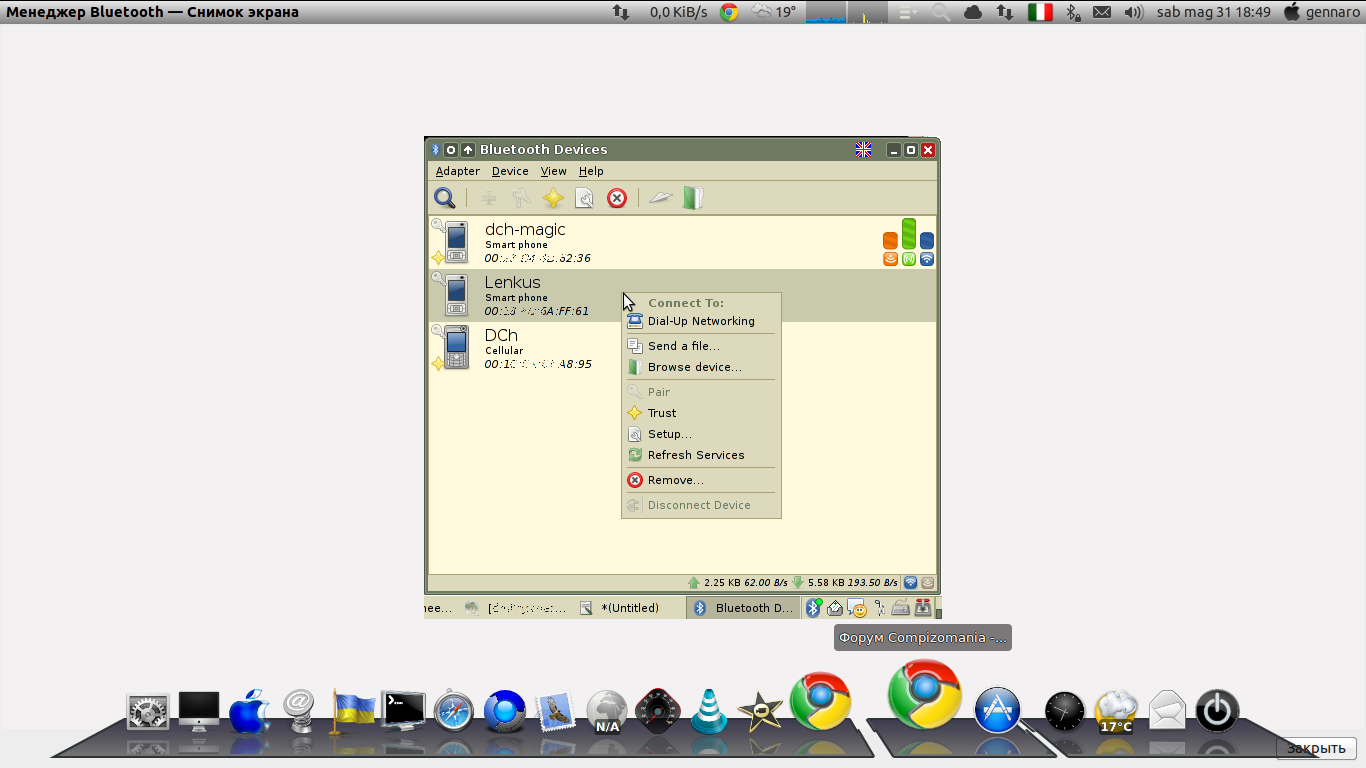Click the Send file toolbar icon

[659, 198]
